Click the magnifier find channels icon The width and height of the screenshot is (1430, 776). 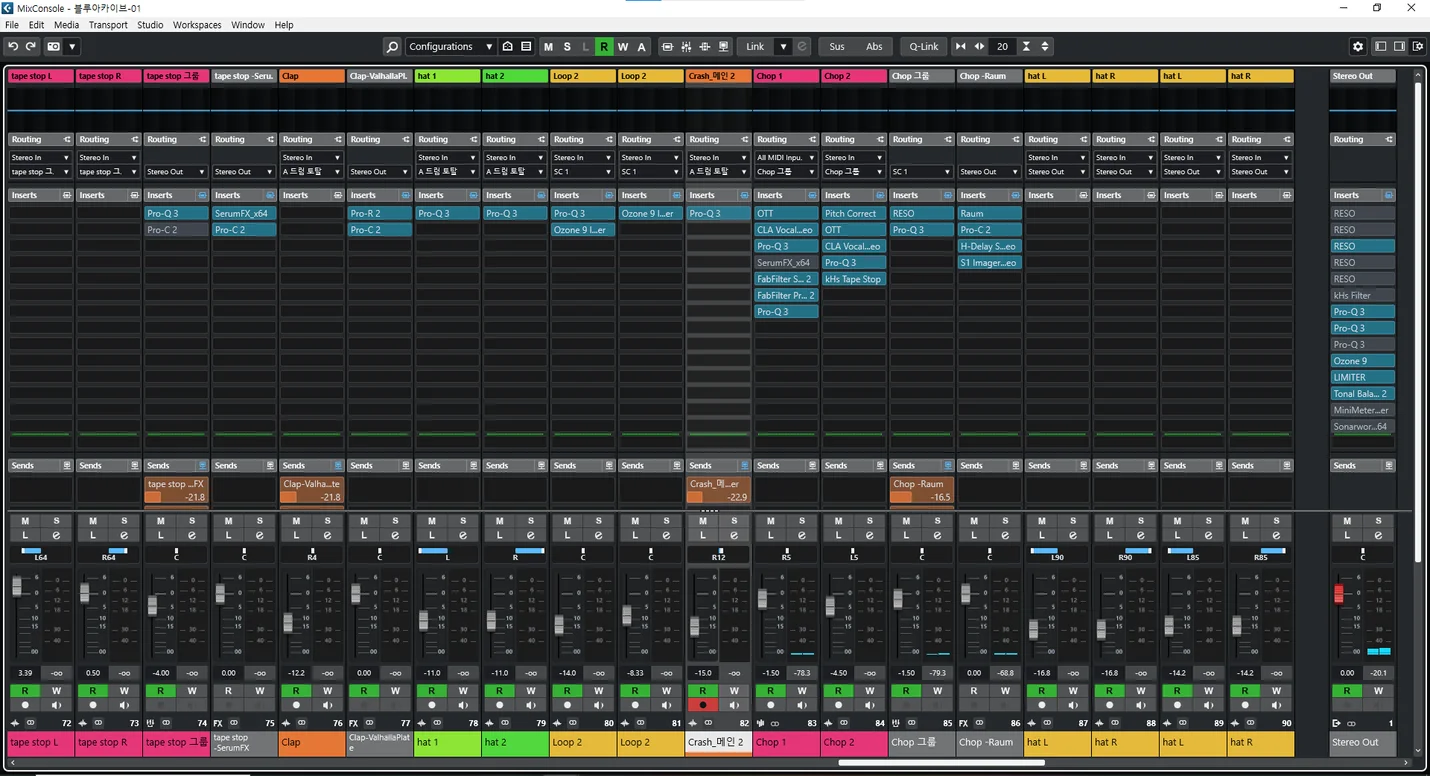[x=392, y=46]
